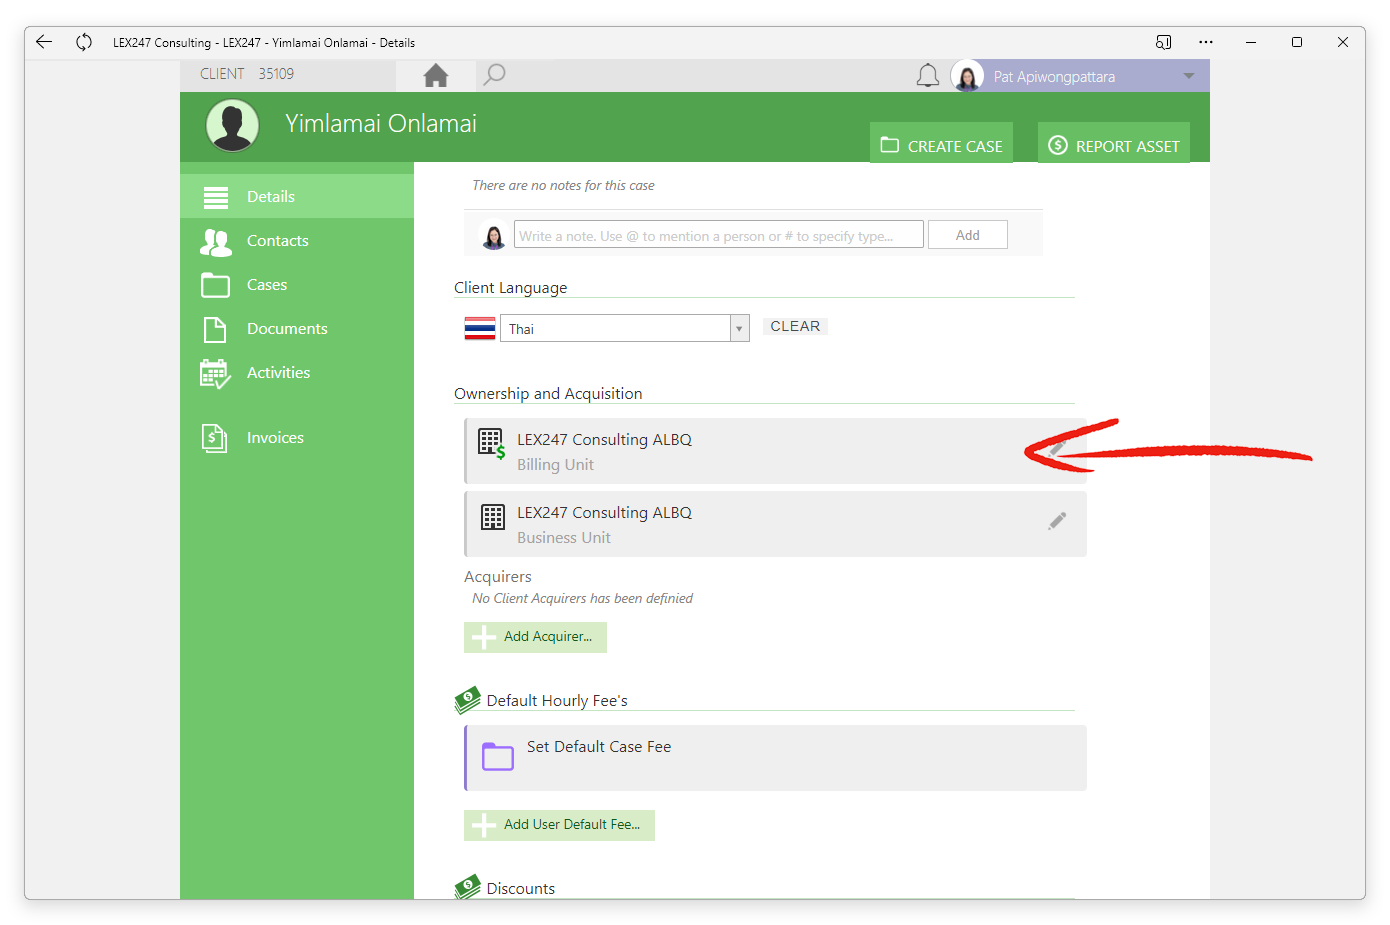The image size is (1390, 925).
Task: Click the Create Case button
Action: click(x=941, y=143)
